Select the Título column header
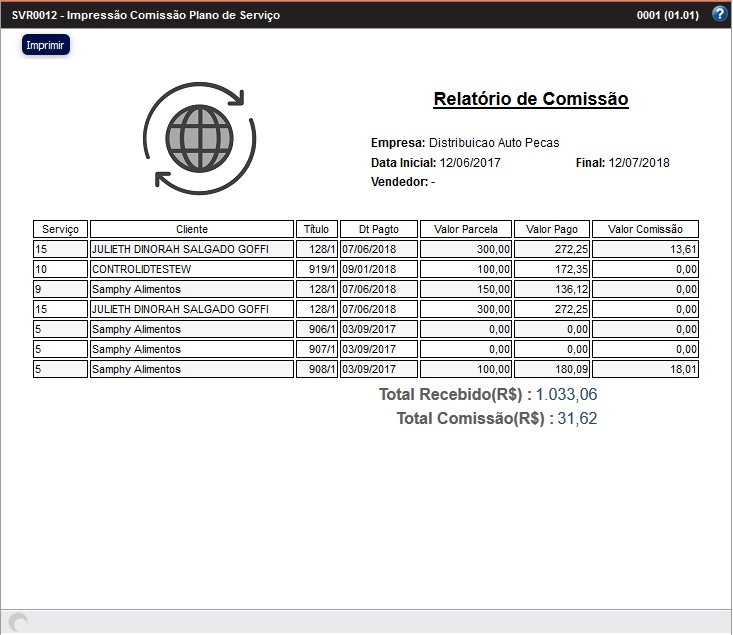The image size is (733, 635). 316,229
